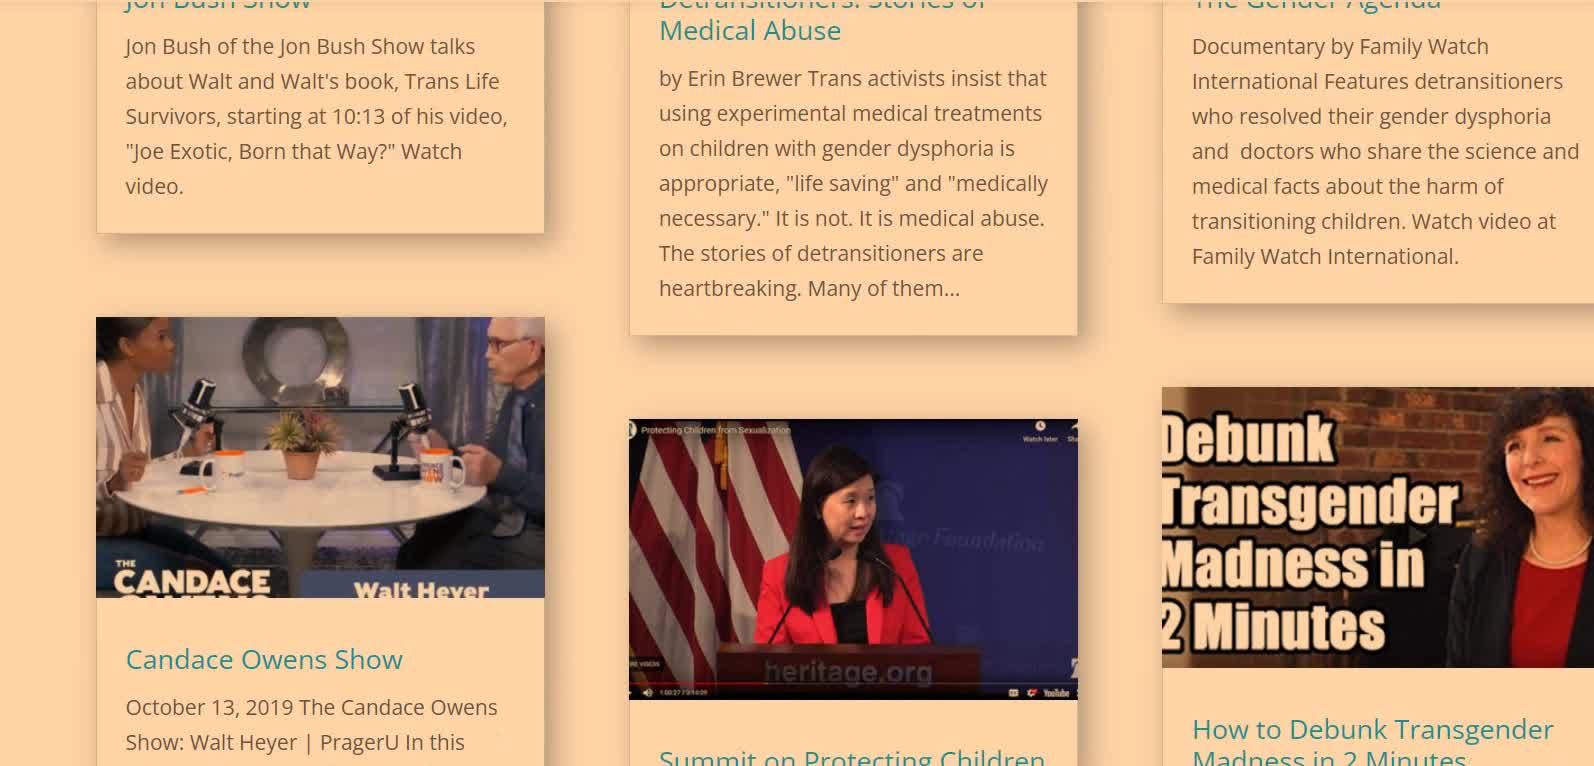The width and height of the screenshot is (1594, 766).
Task: Click the Jon Bush Show card description
Action: pyautogui.click(x=317, y=116)
